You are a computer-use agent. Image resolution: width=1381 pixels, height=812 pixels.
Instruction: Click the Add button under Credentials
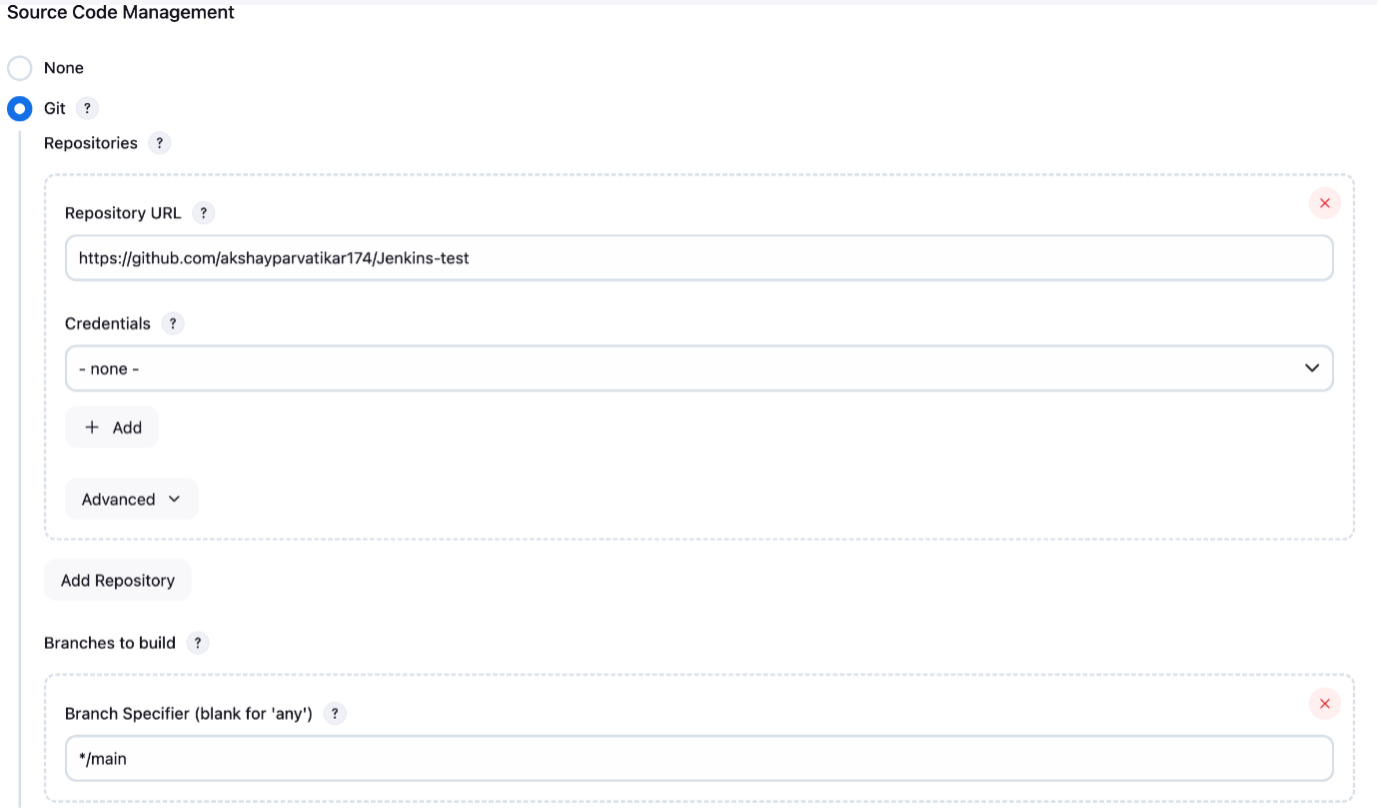(x=111, y=427)
